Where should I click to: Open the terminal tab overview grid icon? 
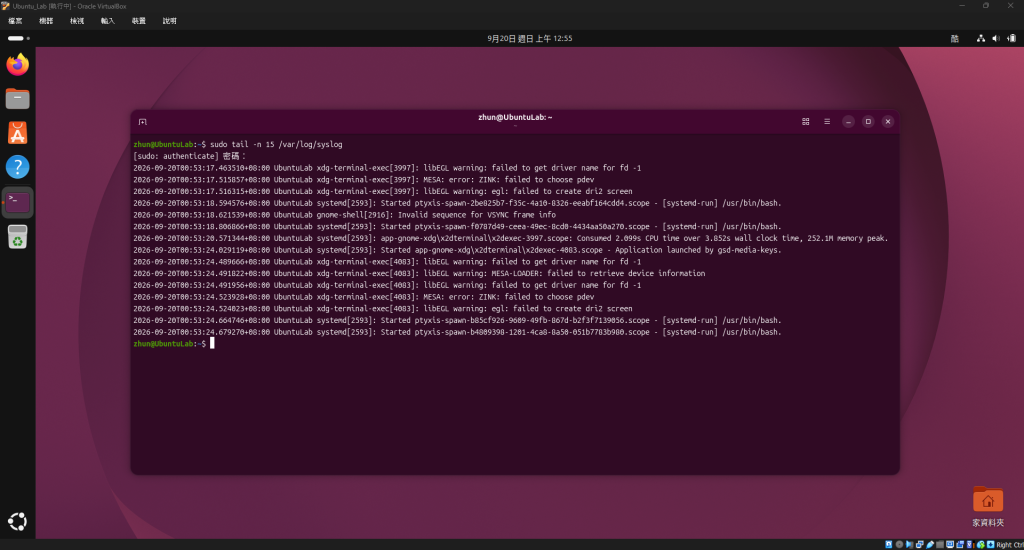click(806, 121)
